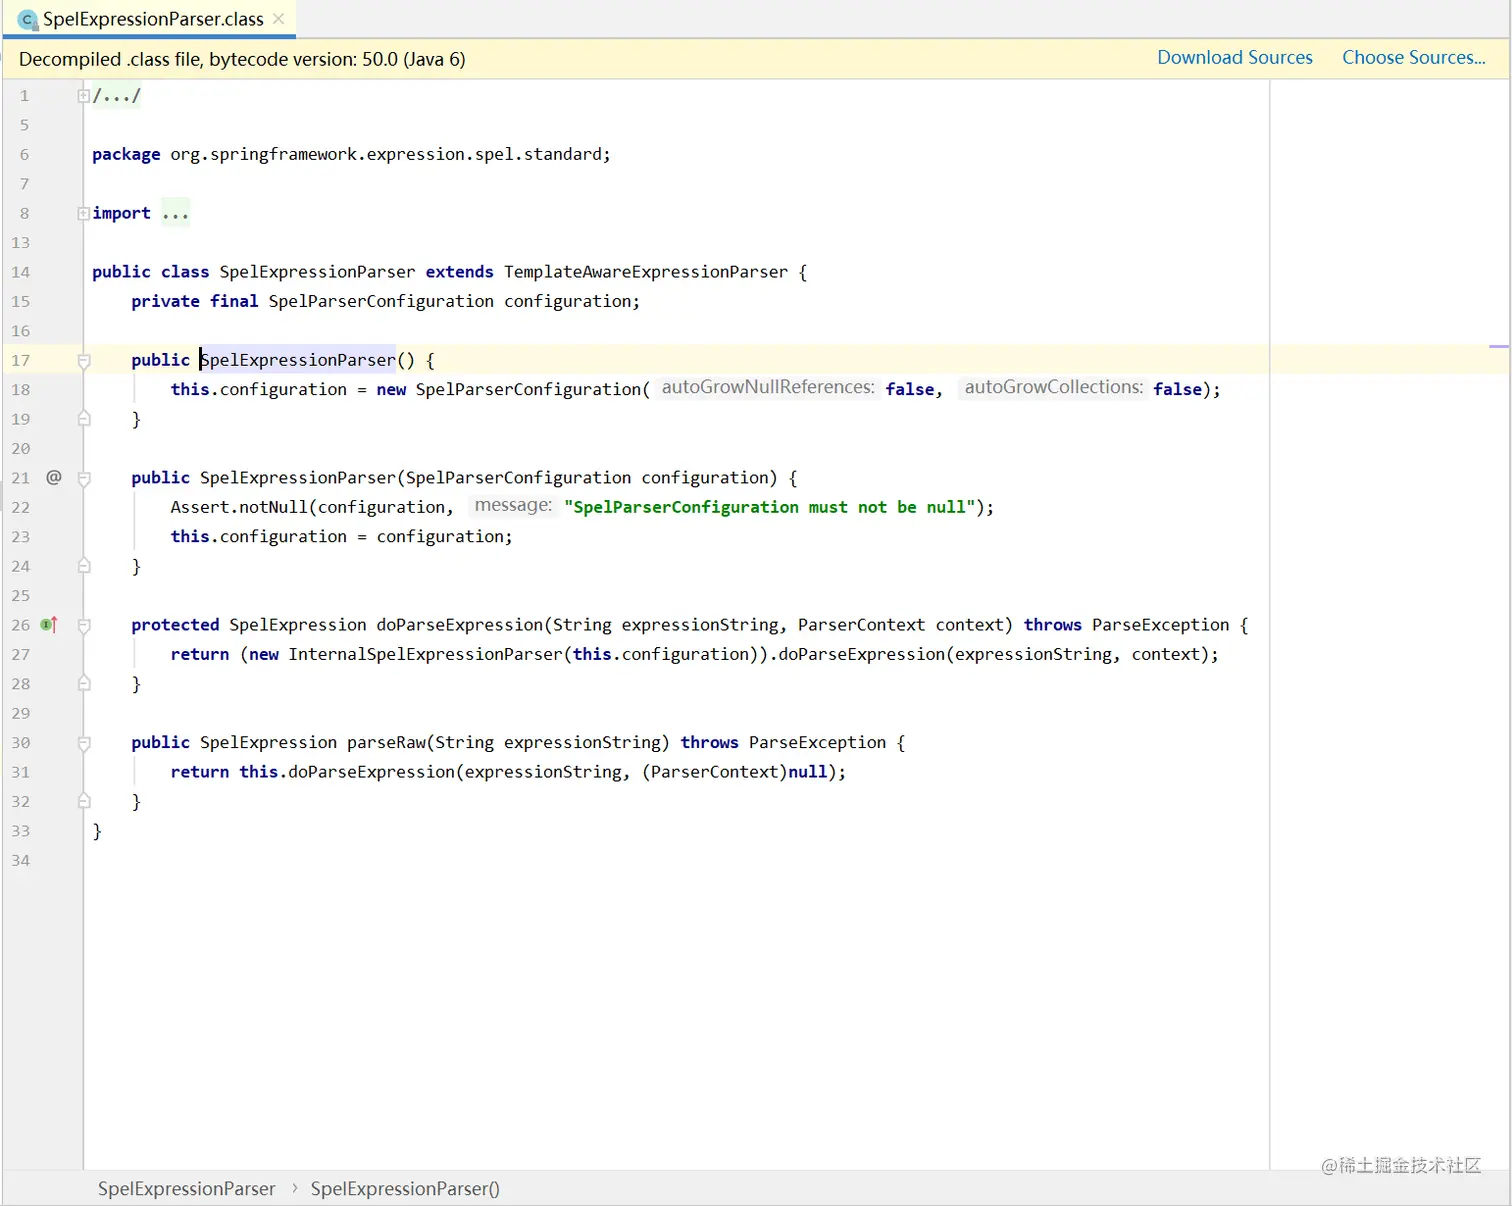Viewport: 1512px width, 1206px height.
Task: Expand the folded import block on line 8
Action: tap(84, 213)
